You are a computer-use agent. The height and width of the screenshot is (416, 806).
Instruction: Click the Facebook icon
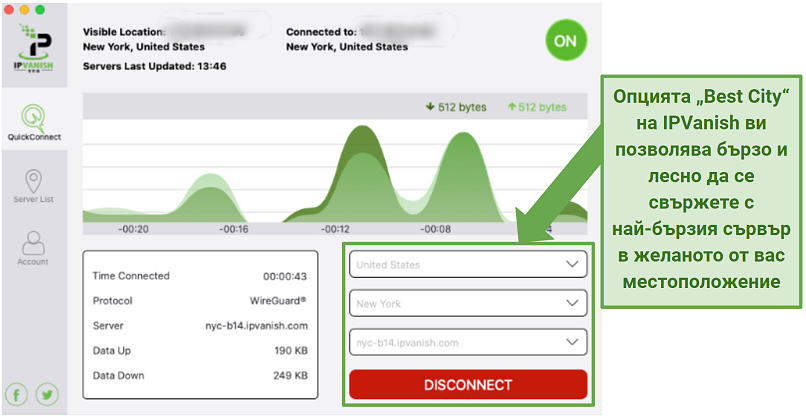tap(16, 394)
